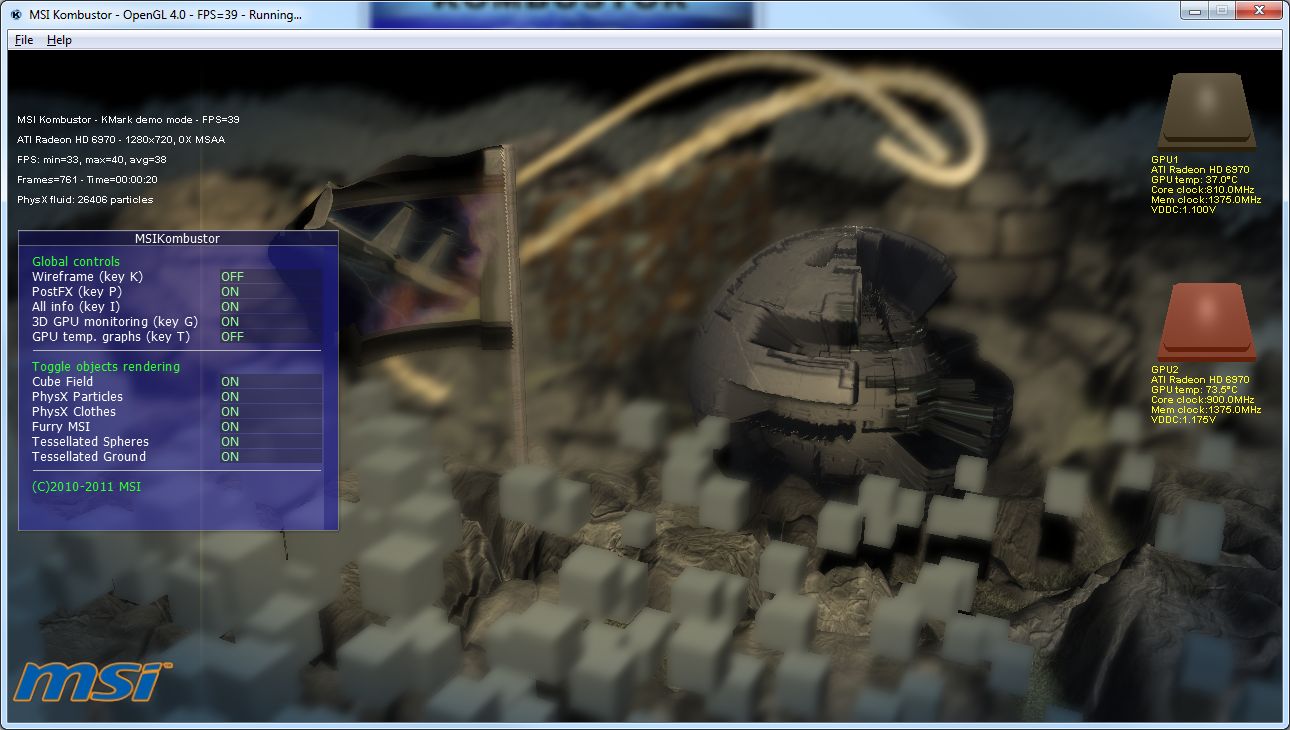Image resolution: width=1290 pixels, height=730 pixels.
Task: Click GPU2 temperature 73.5°C reading
Action: pos(1194,390)
